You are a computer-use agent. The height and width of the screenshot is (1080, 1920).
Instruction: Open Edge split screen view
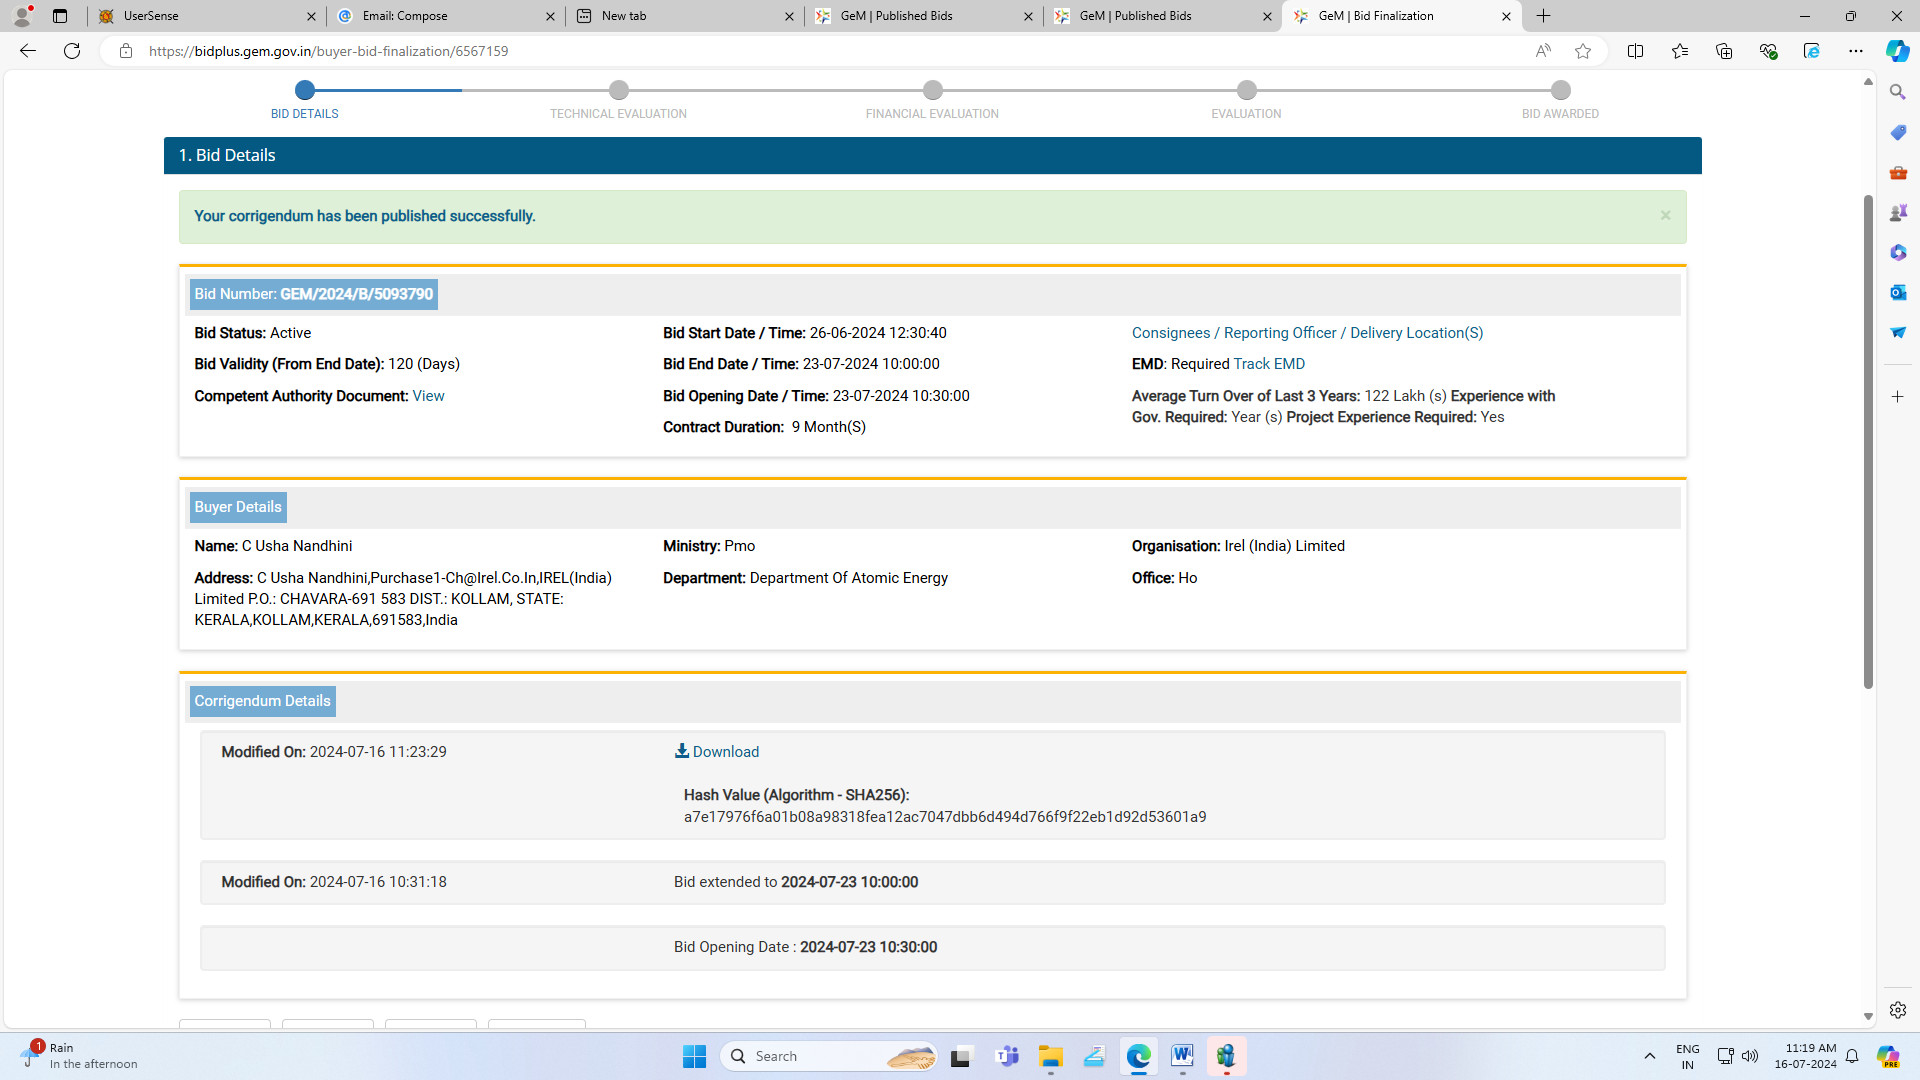[1635, 51]
